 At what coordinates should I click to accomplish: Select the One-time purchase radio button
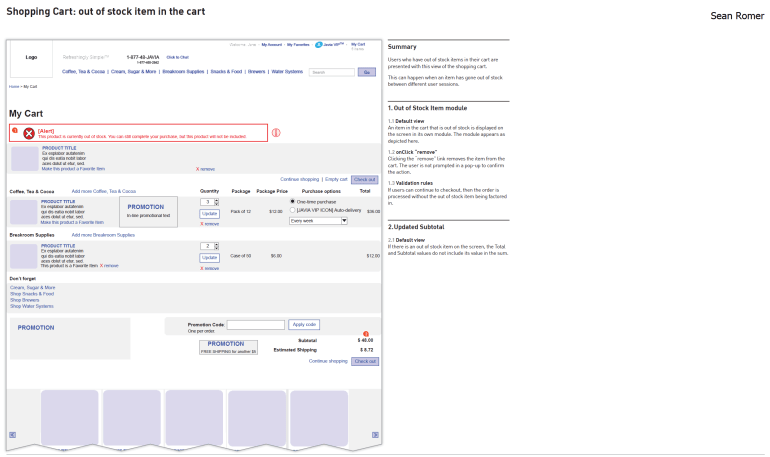coord(293,202)
